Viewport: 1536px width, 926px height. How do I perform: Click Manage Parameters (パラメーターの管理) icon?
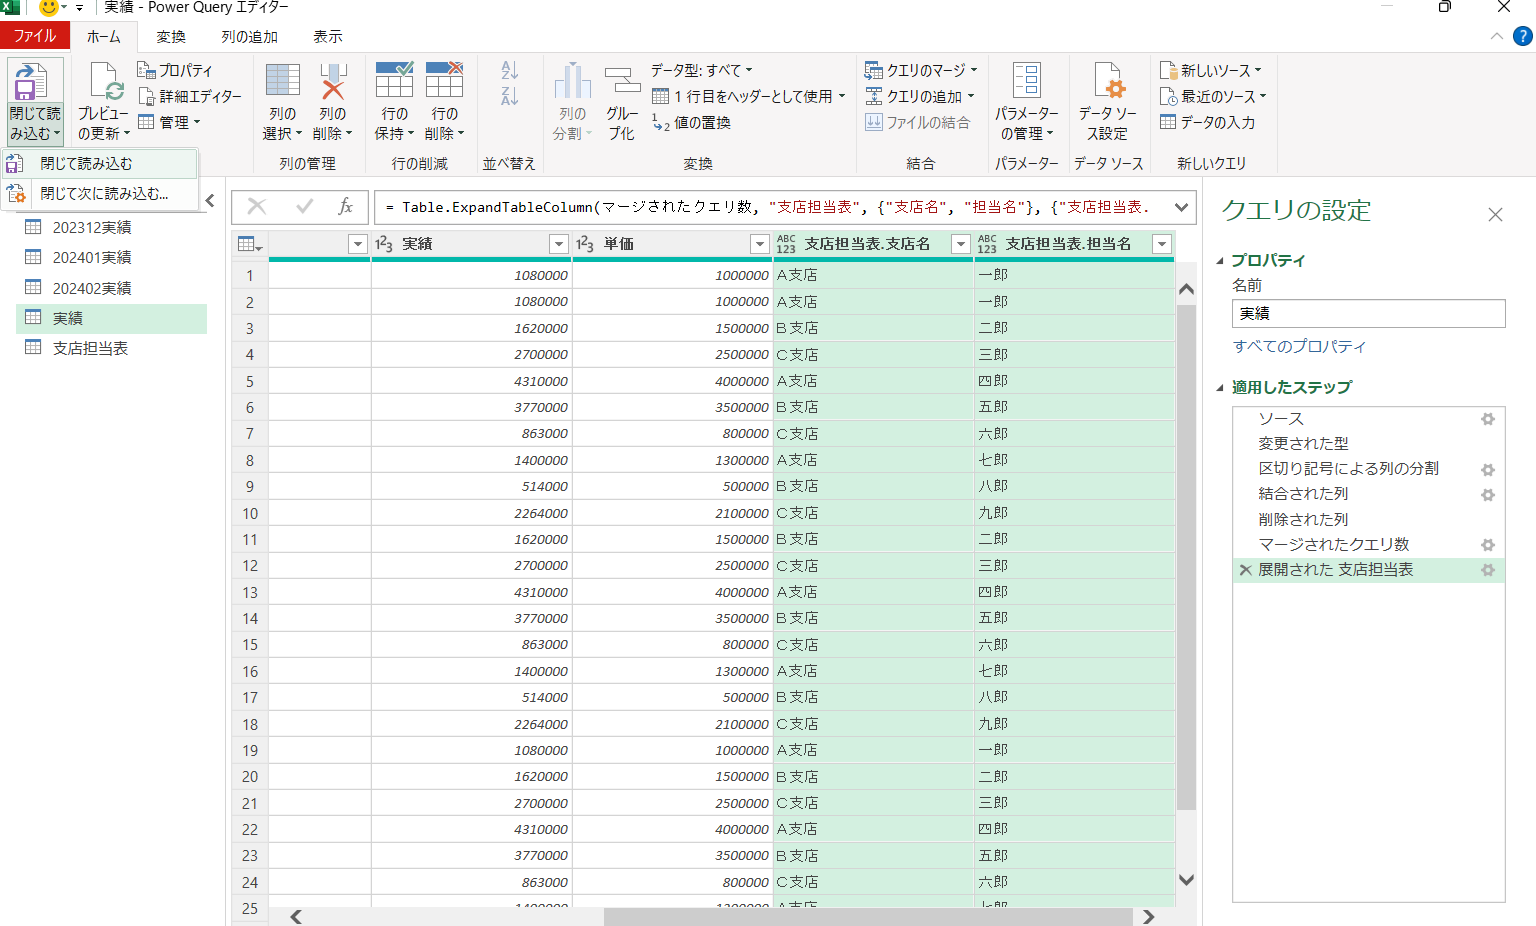pos(1026,80)
